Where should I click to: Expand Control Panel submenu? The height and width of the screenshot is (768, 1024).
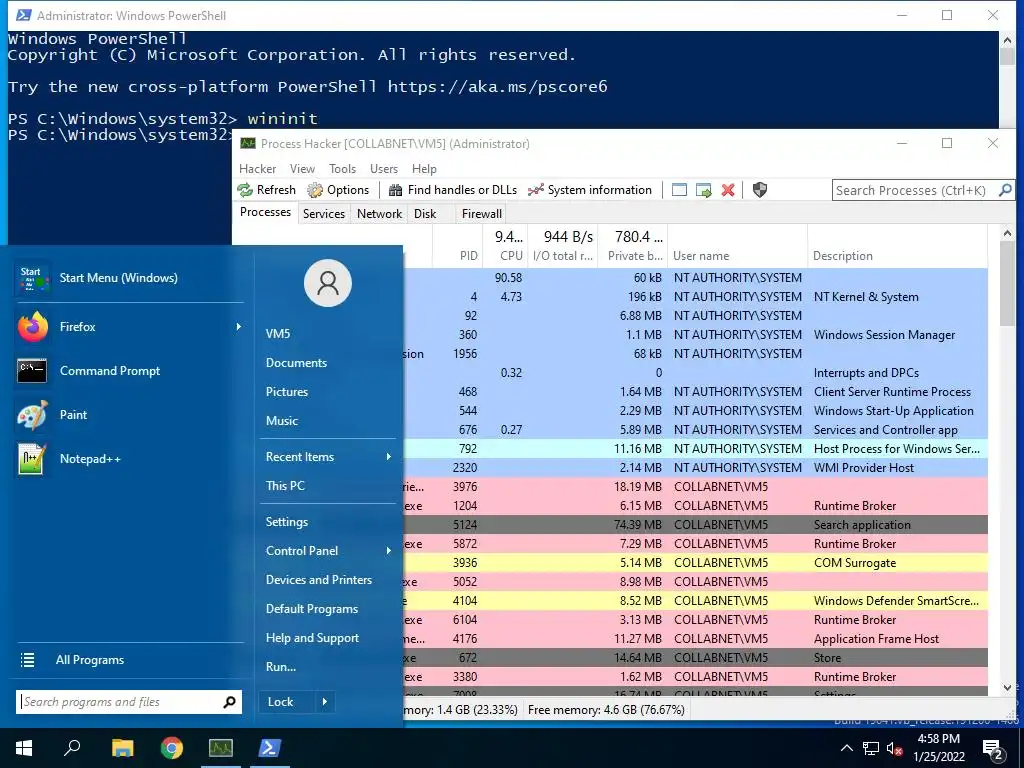[389, 551]
